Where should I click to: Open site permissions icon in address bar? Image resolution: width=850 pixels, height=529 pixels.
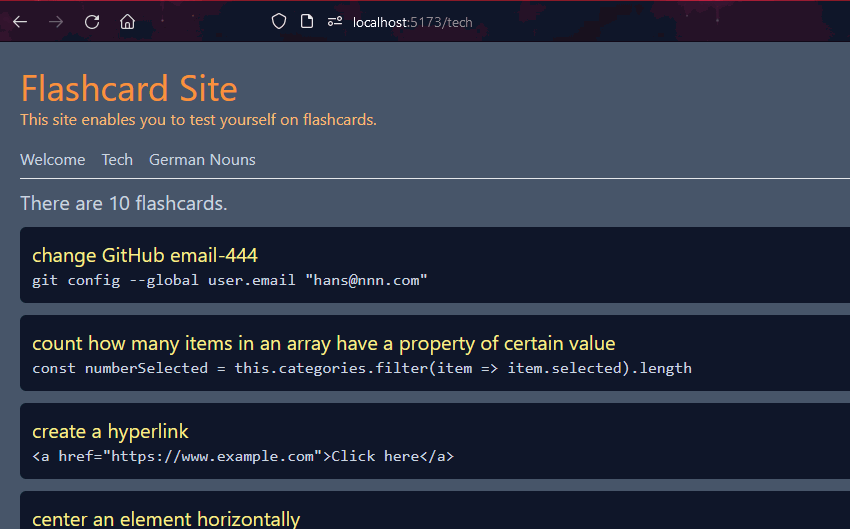[x=335, y=22]
